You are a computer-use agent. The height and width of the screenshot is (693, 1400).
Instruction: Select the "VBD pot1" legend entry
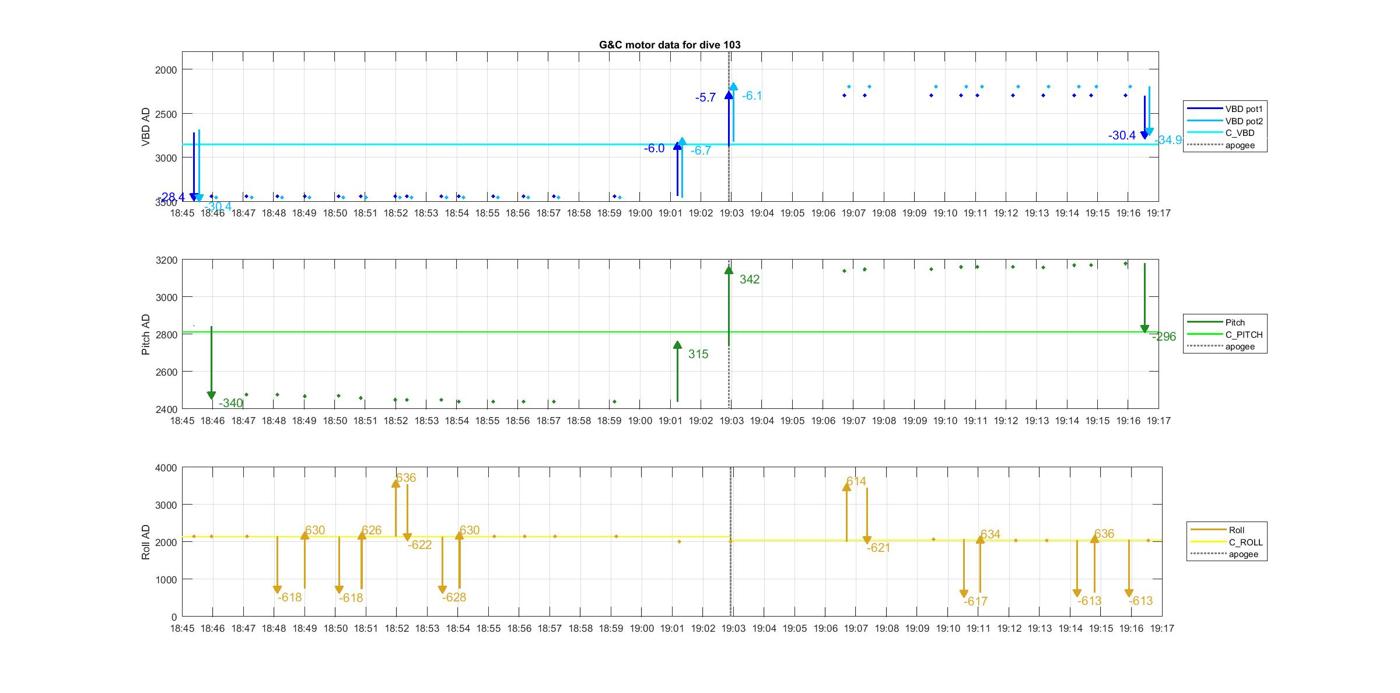click(x=1223, y=108)
